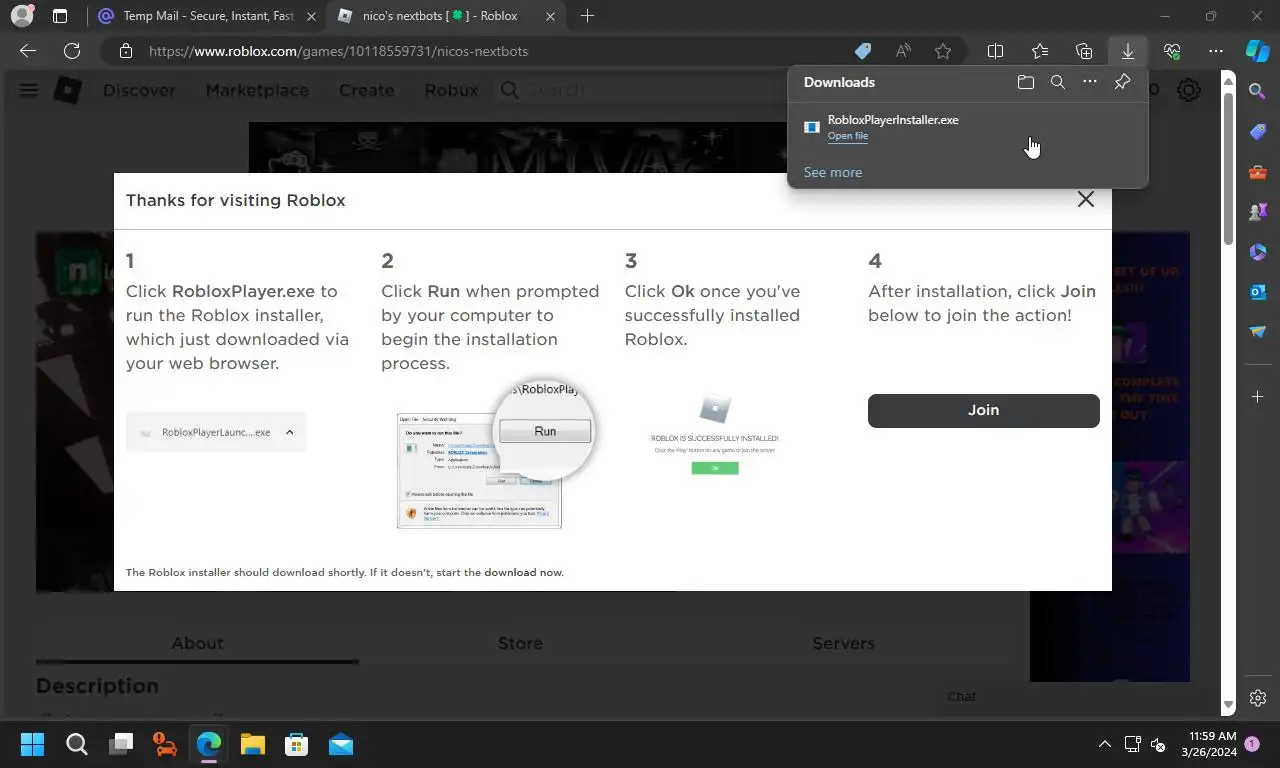Open the Edge profile avatar
The image size is (1280, 768).
tap(22, 16)
